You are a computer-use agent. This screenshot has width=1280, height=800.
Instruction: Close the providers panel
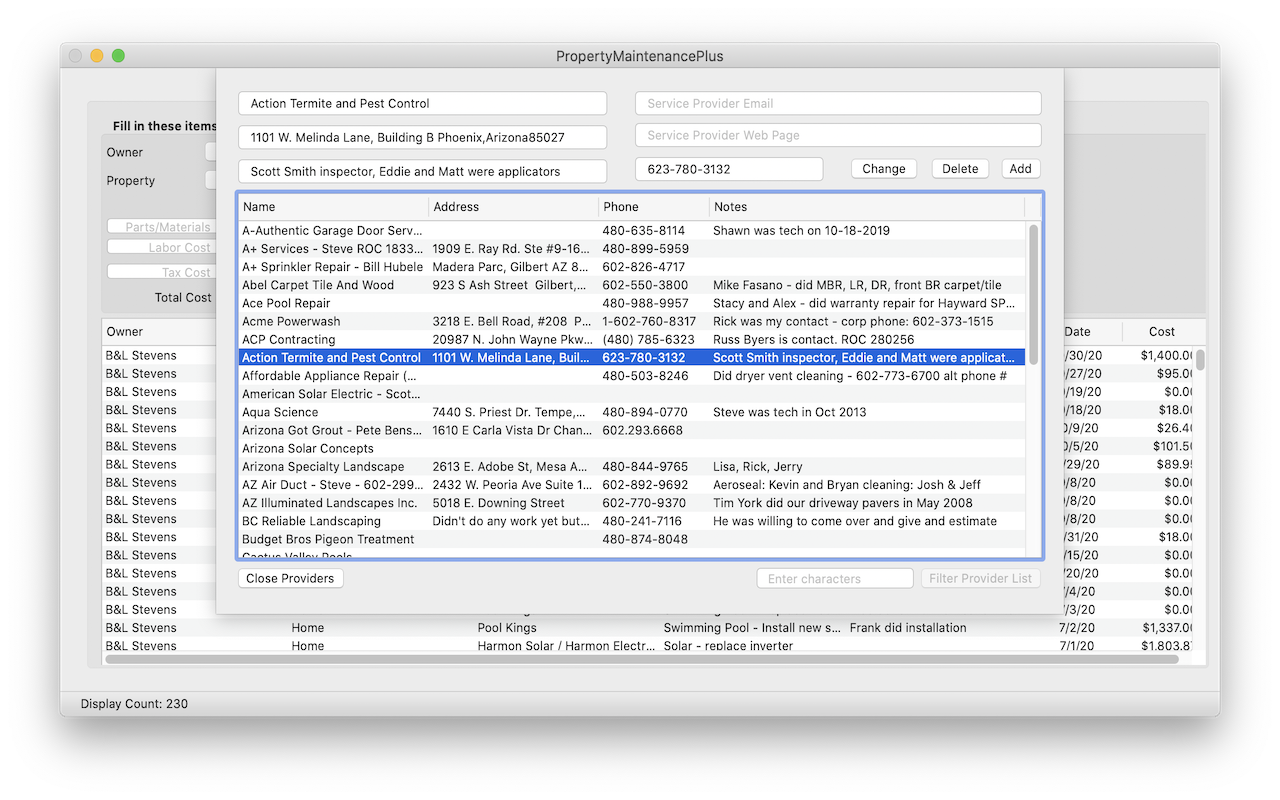tap(290, 578)
